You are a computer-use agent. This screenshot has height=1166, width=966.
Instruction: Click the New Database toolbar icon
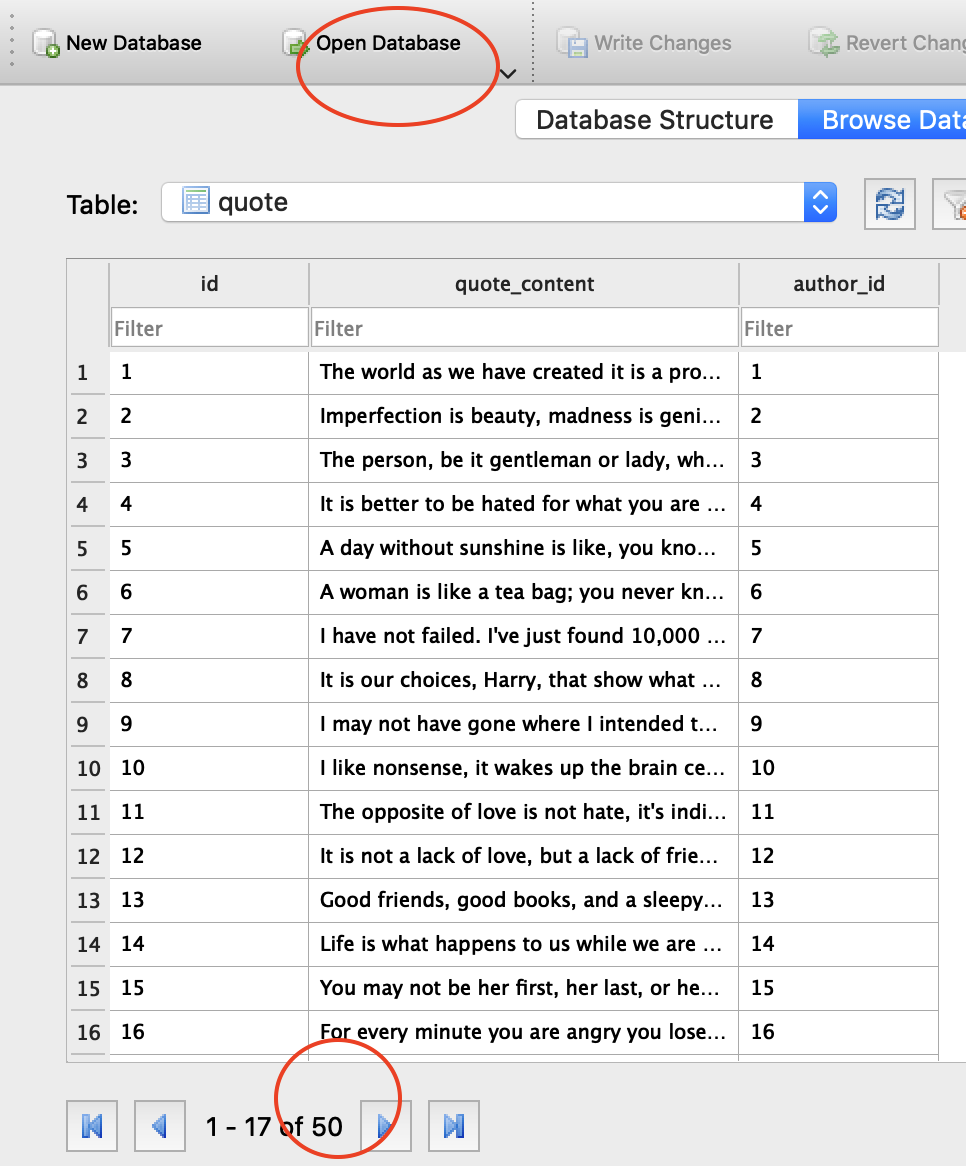46,43
